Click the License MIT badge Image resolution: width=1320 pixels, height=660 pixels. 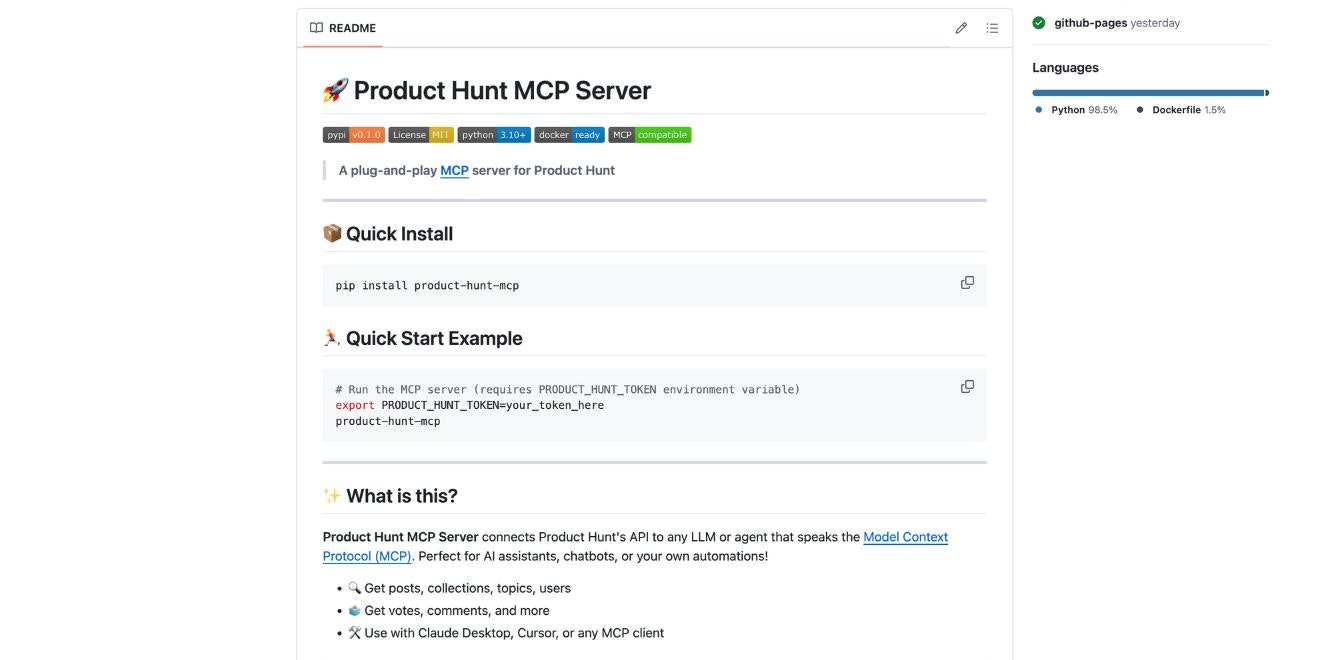click(420, 134)
